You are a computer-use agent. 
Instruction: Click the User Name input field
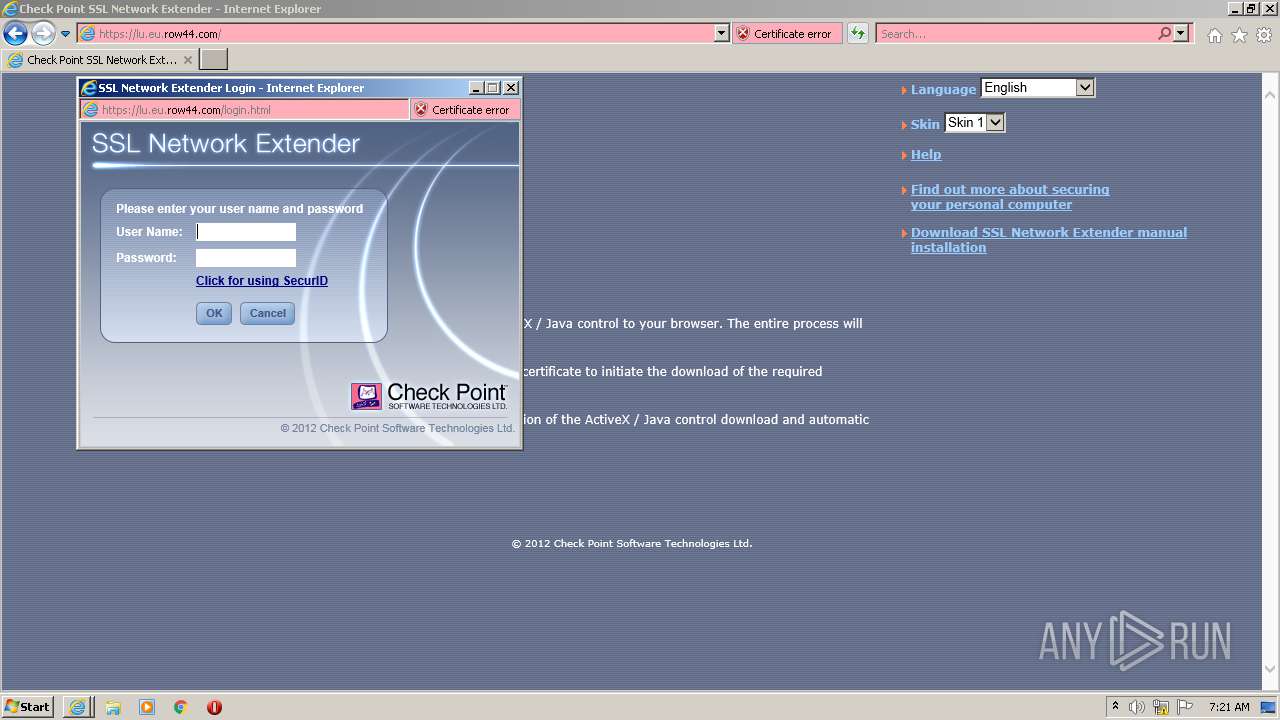click(x=246, y=232)
